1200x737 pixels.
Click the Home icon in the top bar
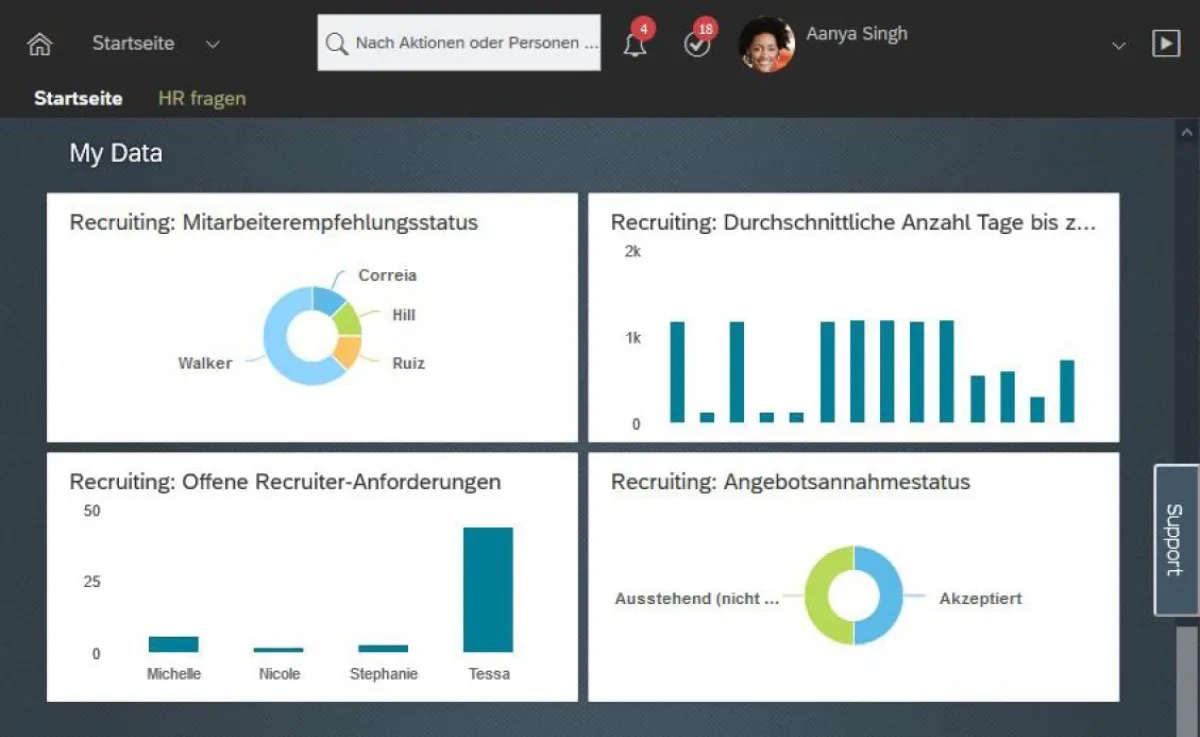[38, 43]
